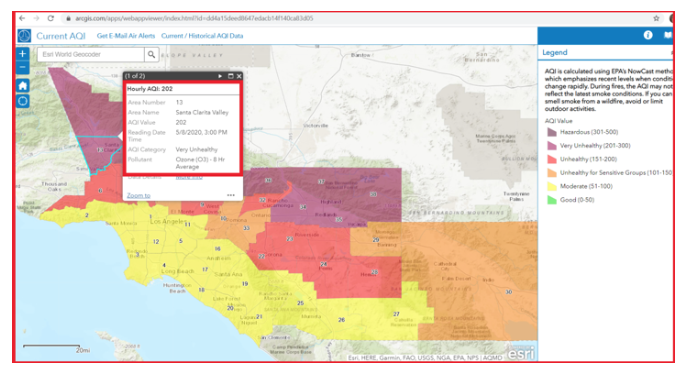
Task: Open the info panel icon in header
Action: [648, 35]
